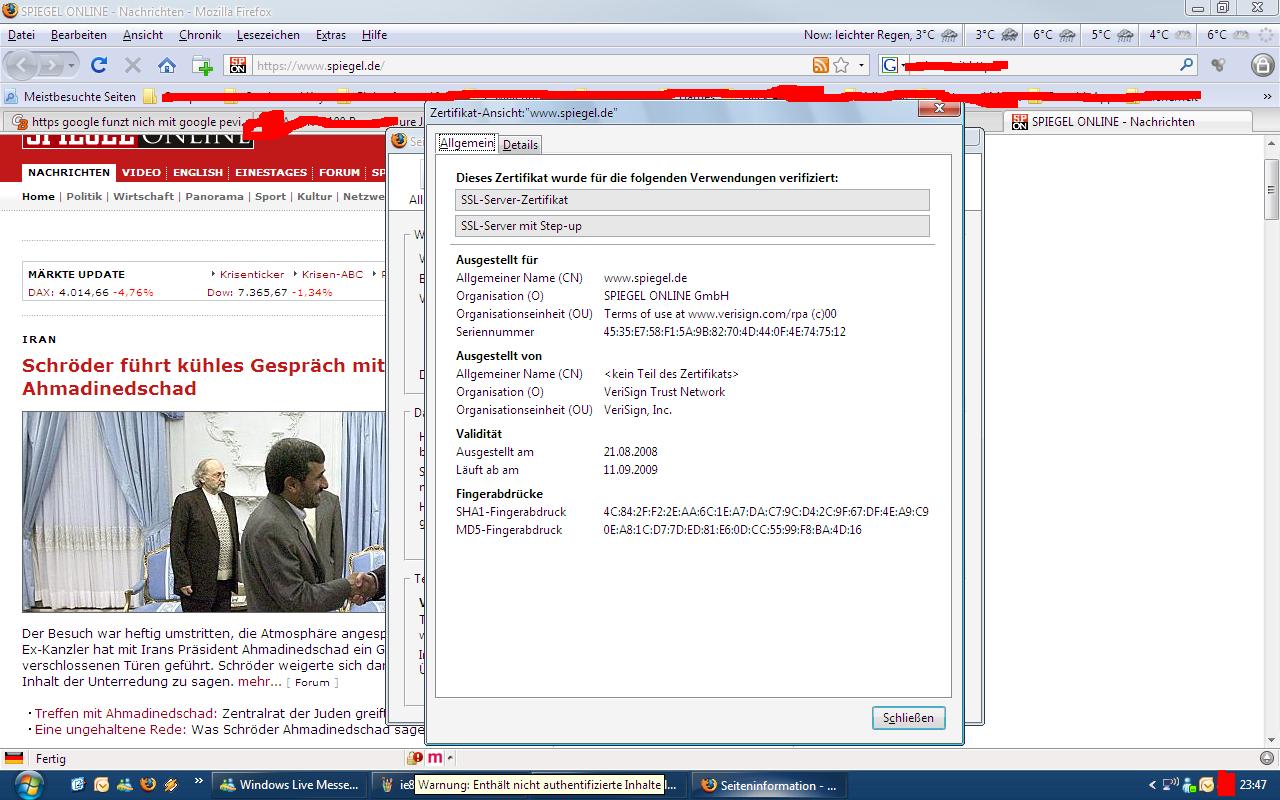This screenshot has height=800, width=1280.
Task: Switch to the Details tab of certificate
Action: tap(520, 144)
